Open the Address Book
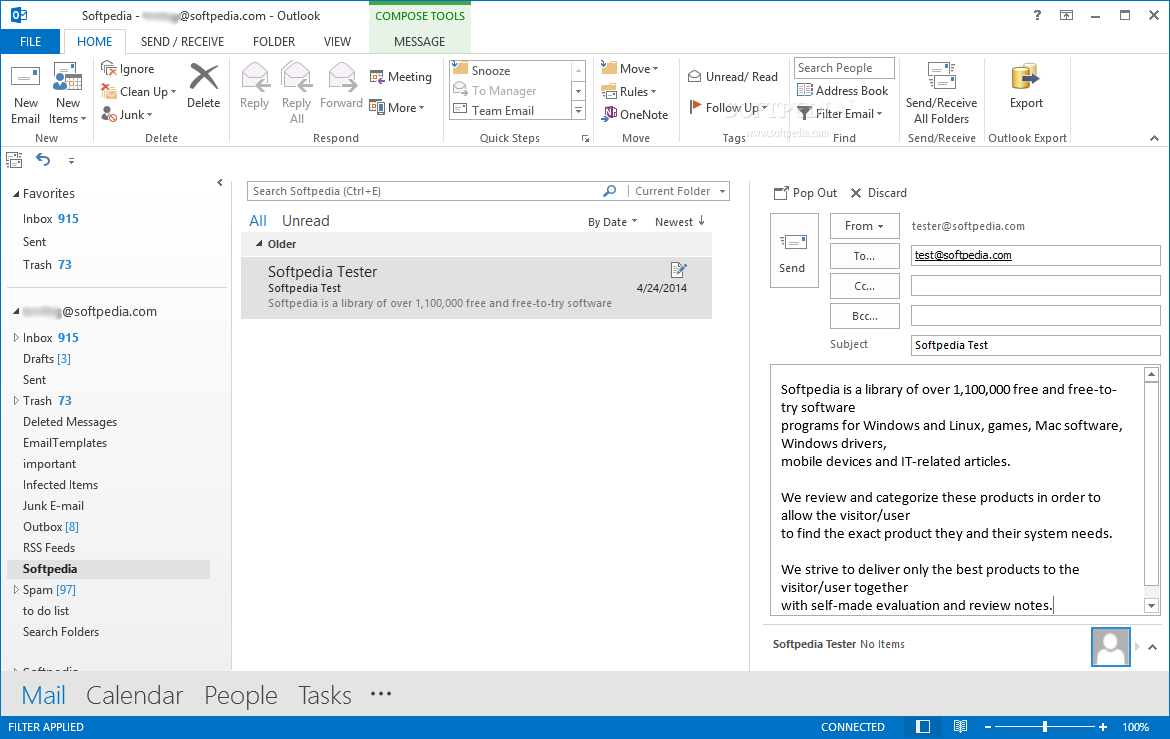Screen dimensions: 1170x739 [843, 90]
